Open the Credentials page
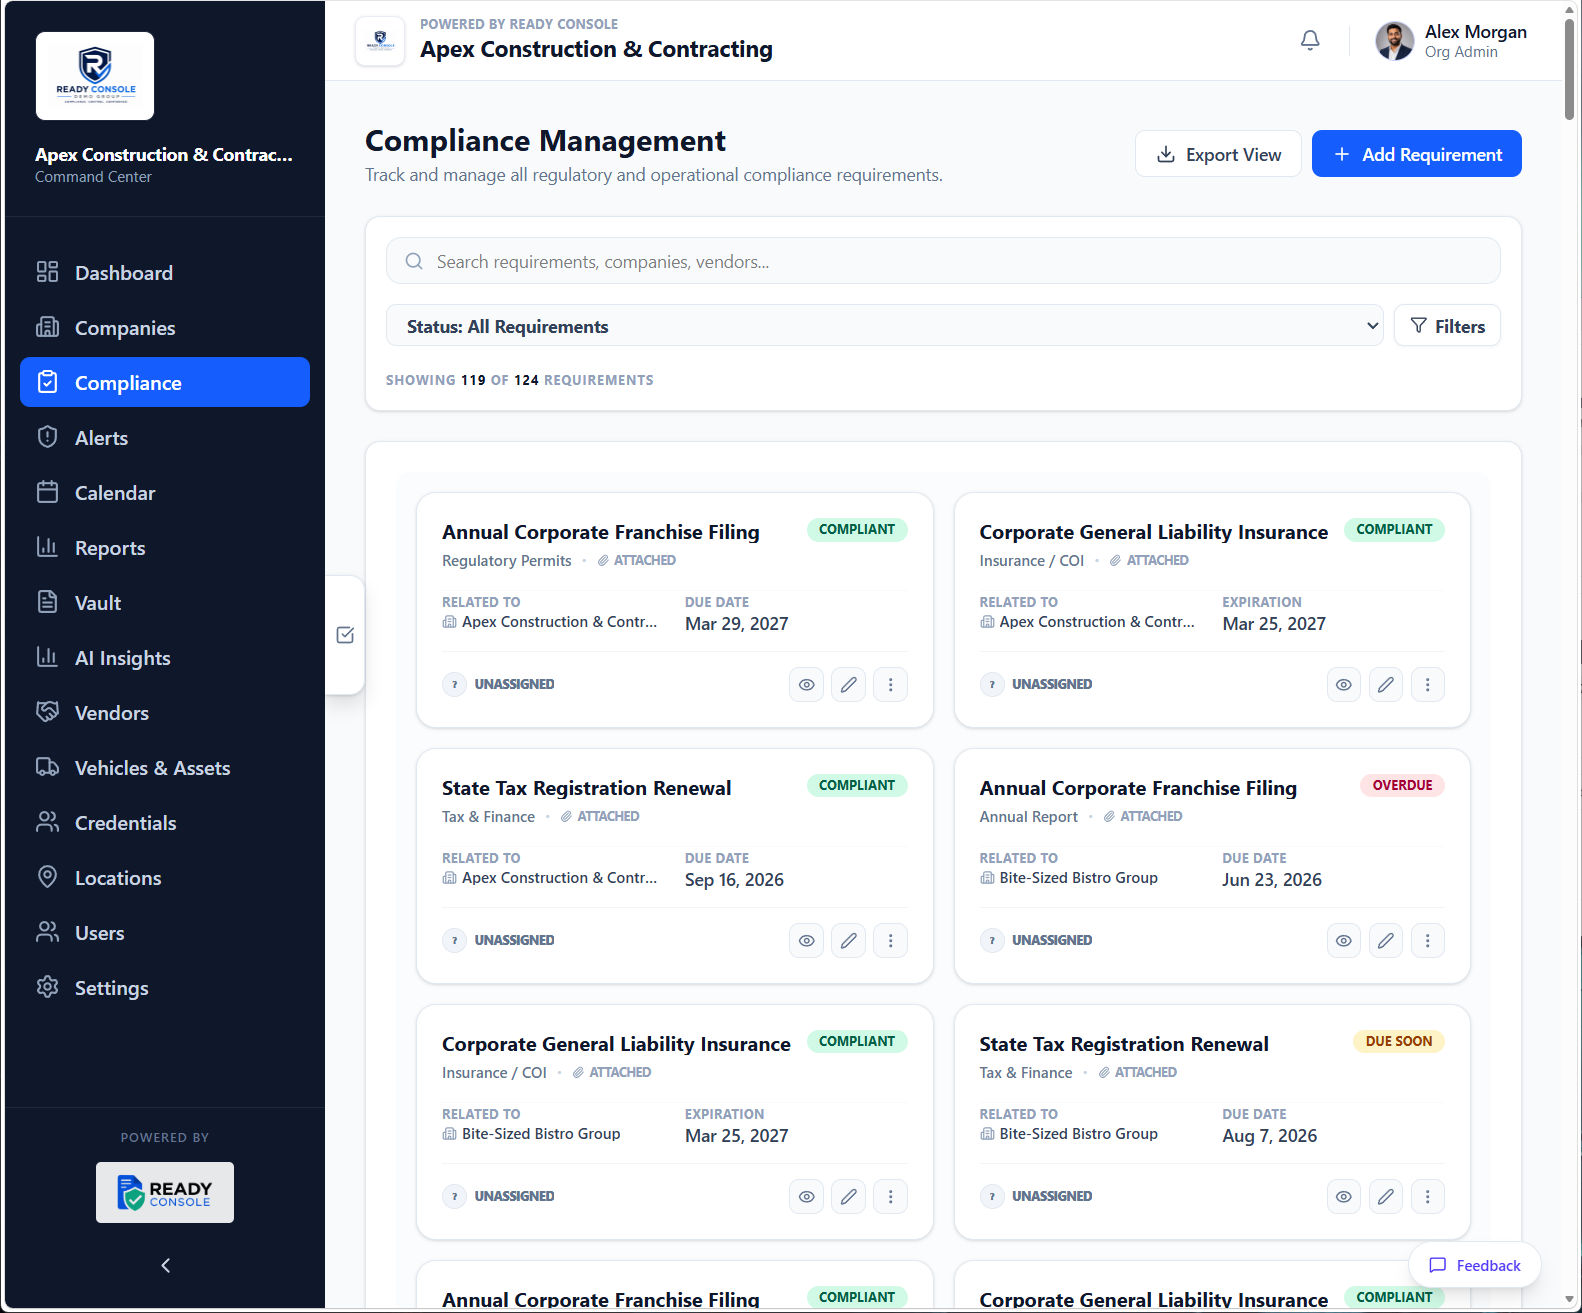 [165, 822]
